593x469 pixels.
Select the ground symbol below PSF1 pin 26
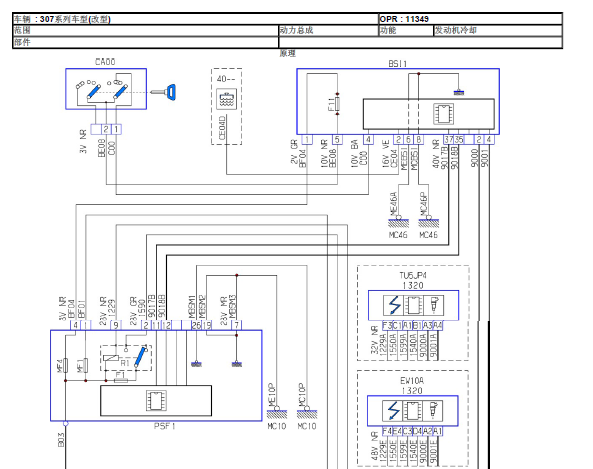point(196,364)
